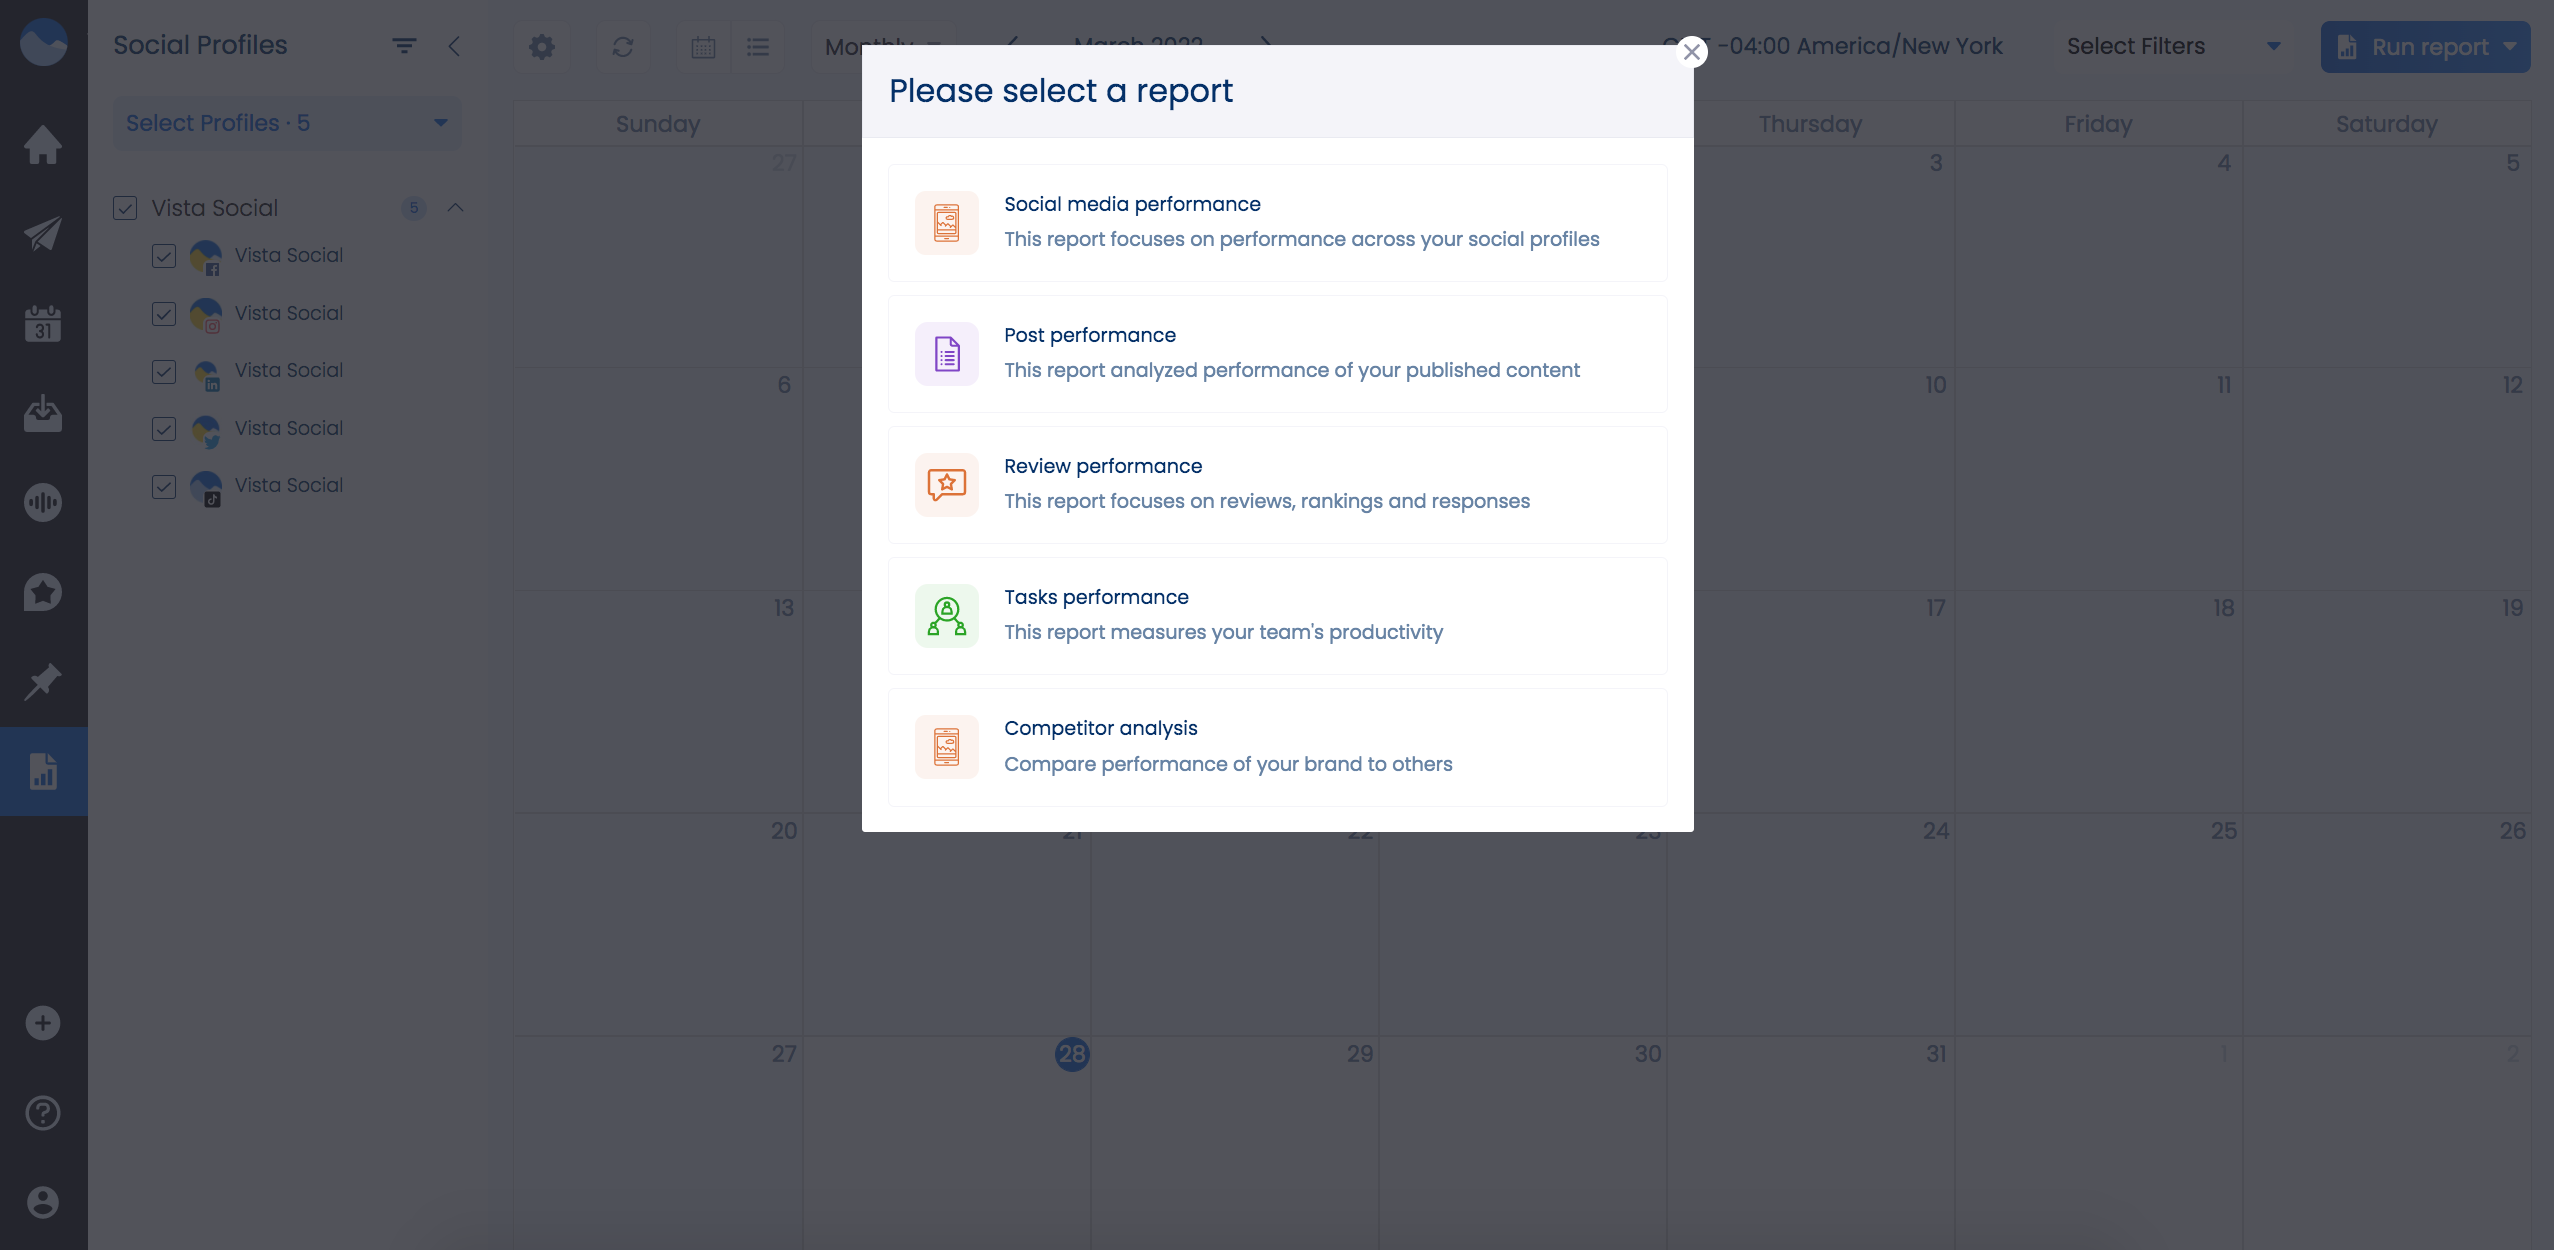Uncheck the Vista Social Instagram profile
The width and height of the screenshot is (2554, 1250).
164,314
